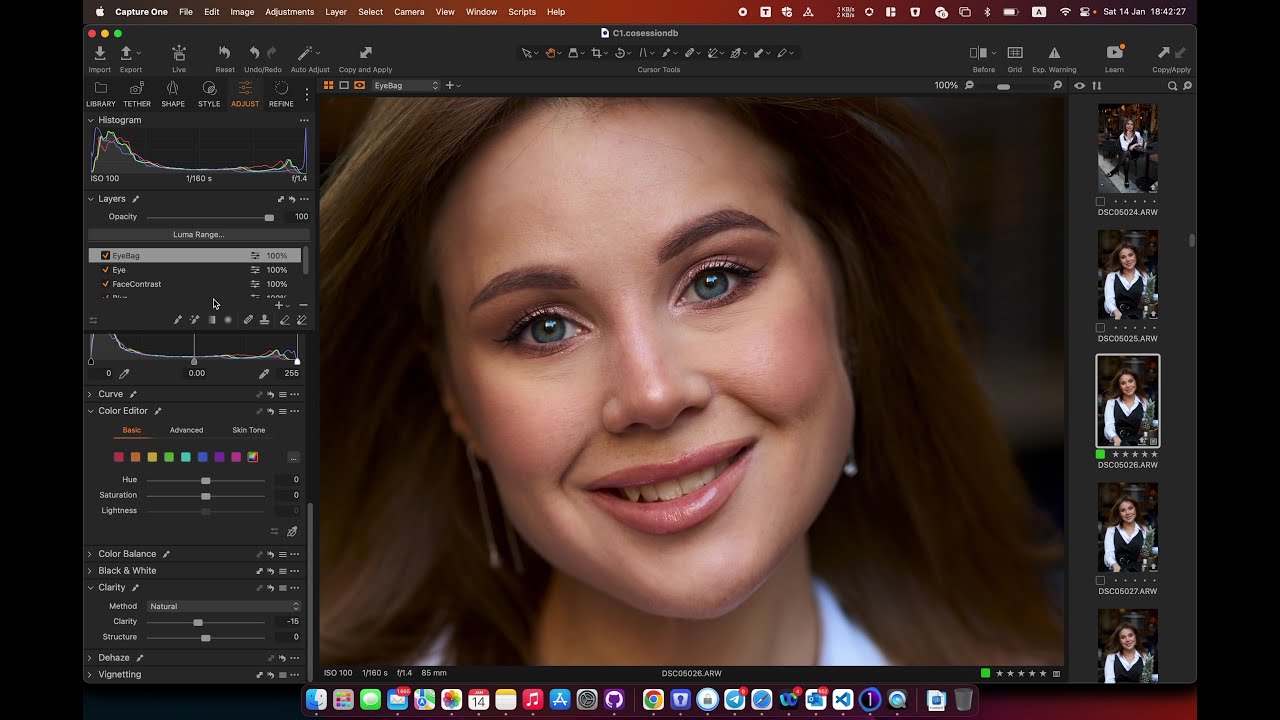Expand the Black & White panel

click(x=90, y=571)
